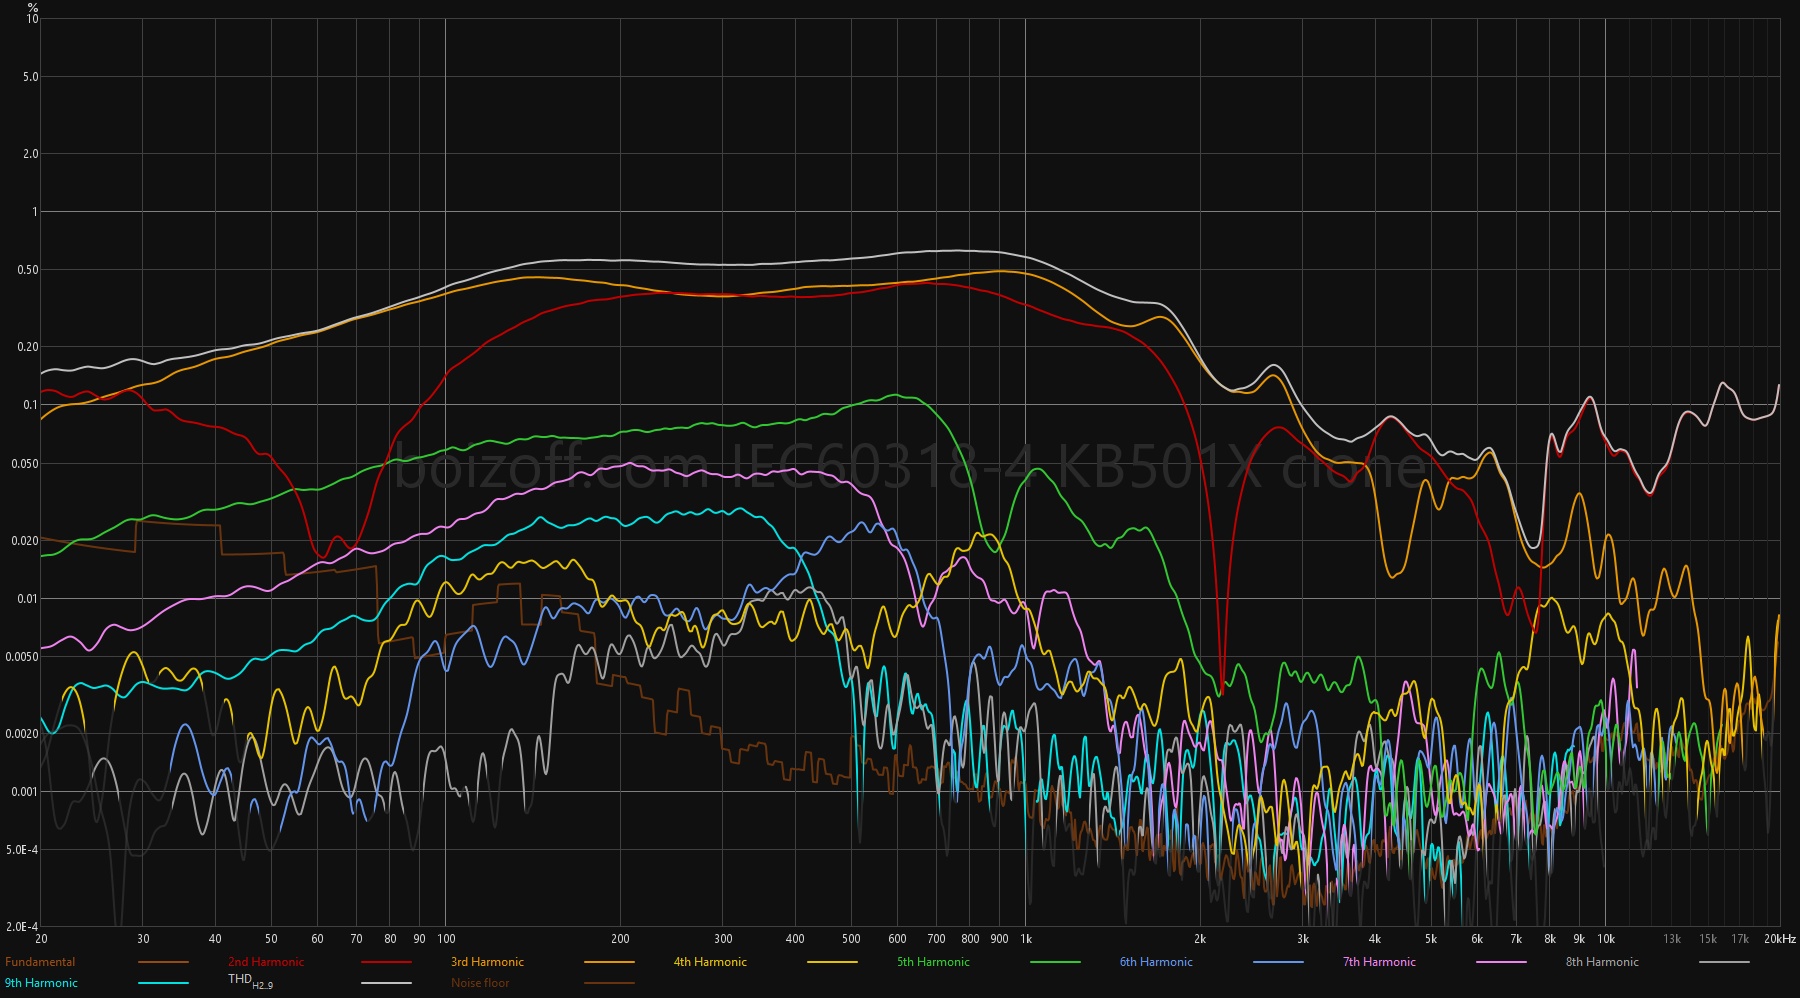Click the 5th Harmonic legend label
This screenshot has height=998, width=1800.
[x=933, y=962]
